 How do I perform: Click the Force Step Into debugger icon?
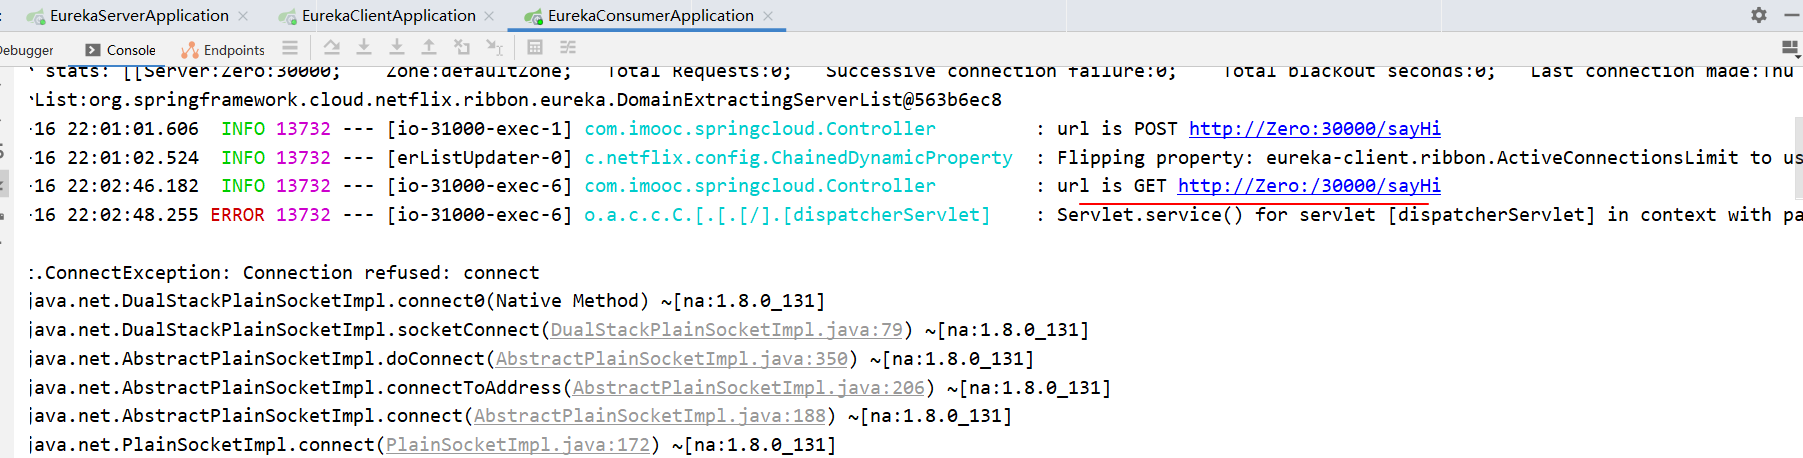[x=397, y=47]
